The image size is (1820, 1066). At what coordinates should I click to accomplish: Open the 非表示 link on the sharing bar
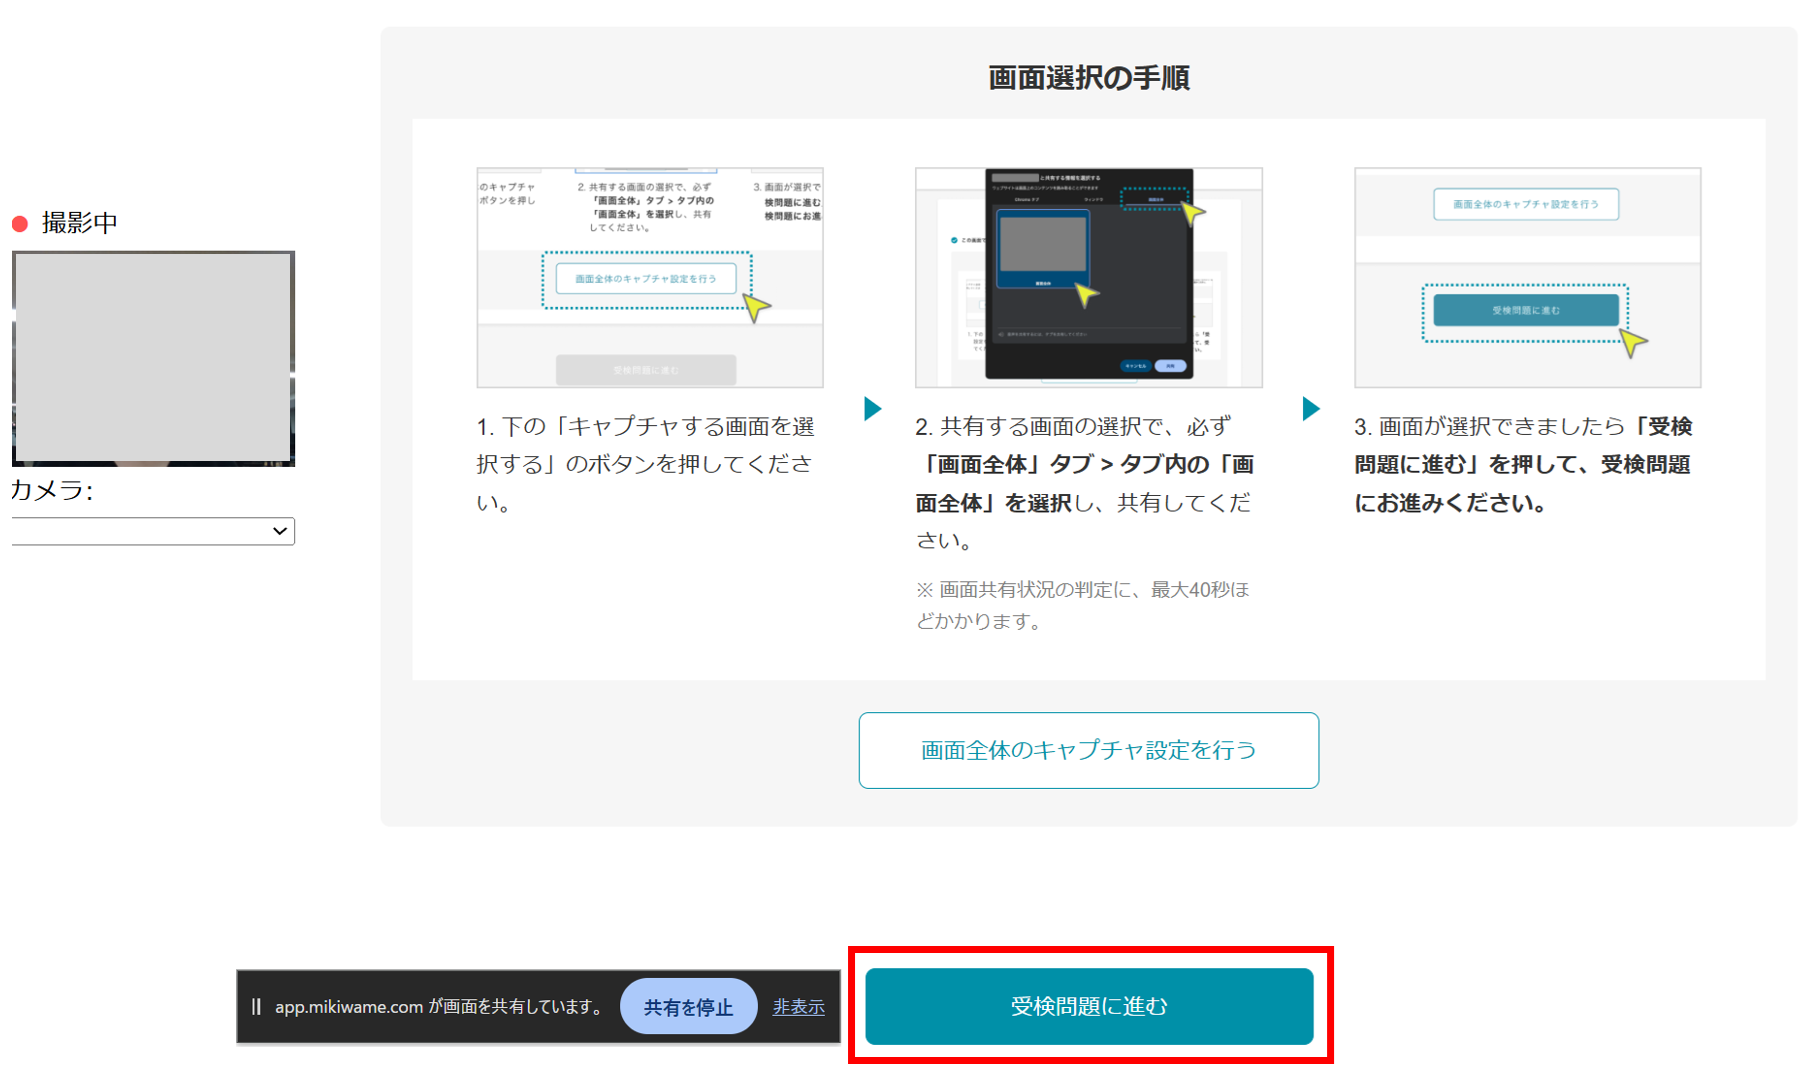(x=799, y=1007)
